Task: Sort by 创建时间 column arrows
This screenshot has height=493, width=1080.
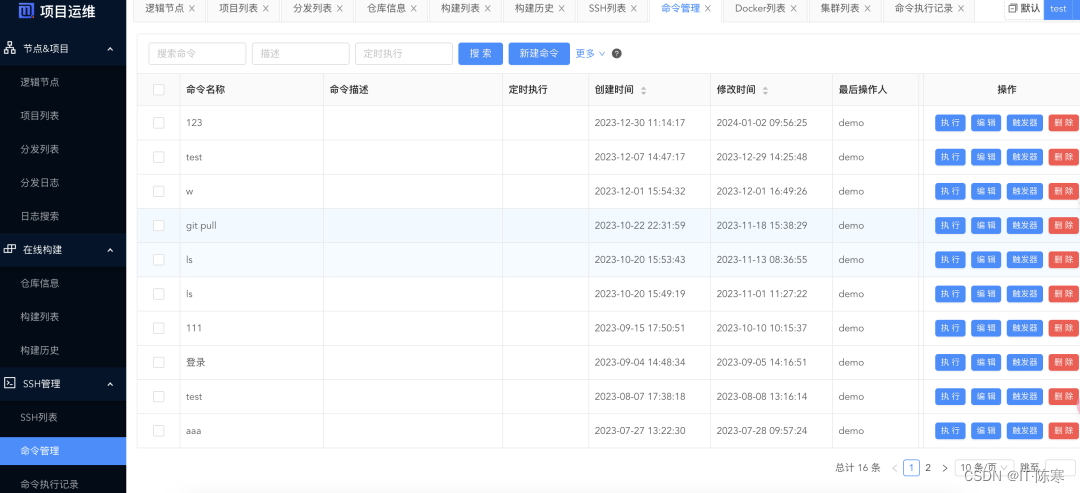Action: click(x=643, y=90)
